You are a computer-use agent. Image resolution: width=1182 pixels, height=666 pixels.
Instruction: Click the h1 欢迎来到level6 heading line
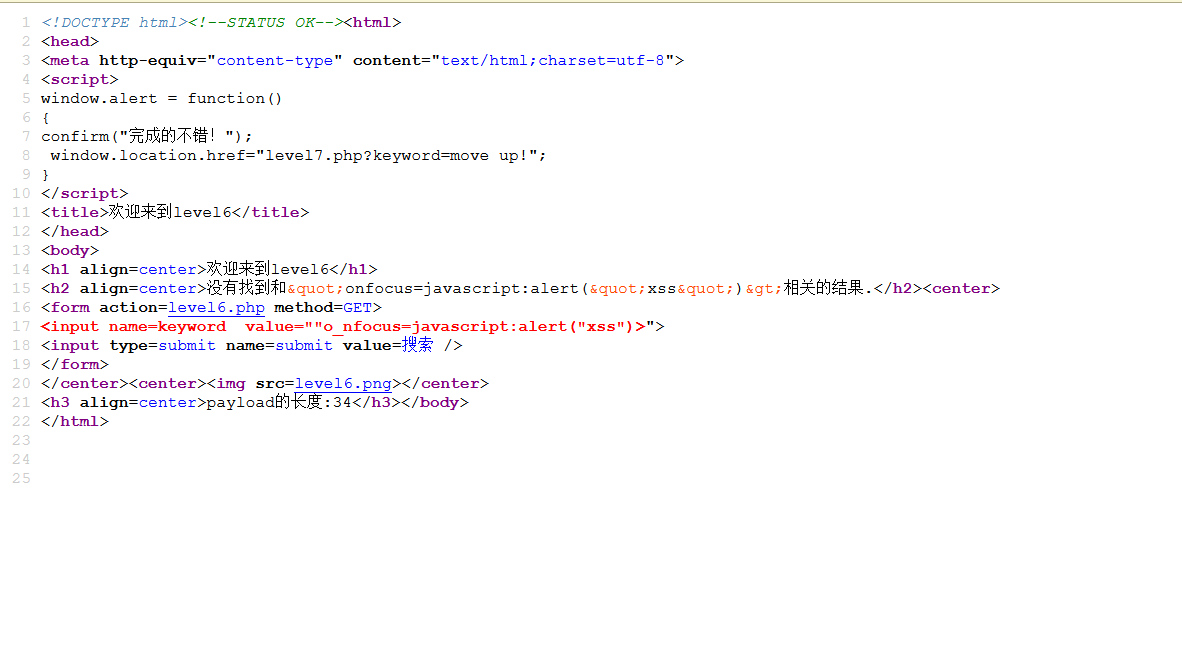pos(210,269)
